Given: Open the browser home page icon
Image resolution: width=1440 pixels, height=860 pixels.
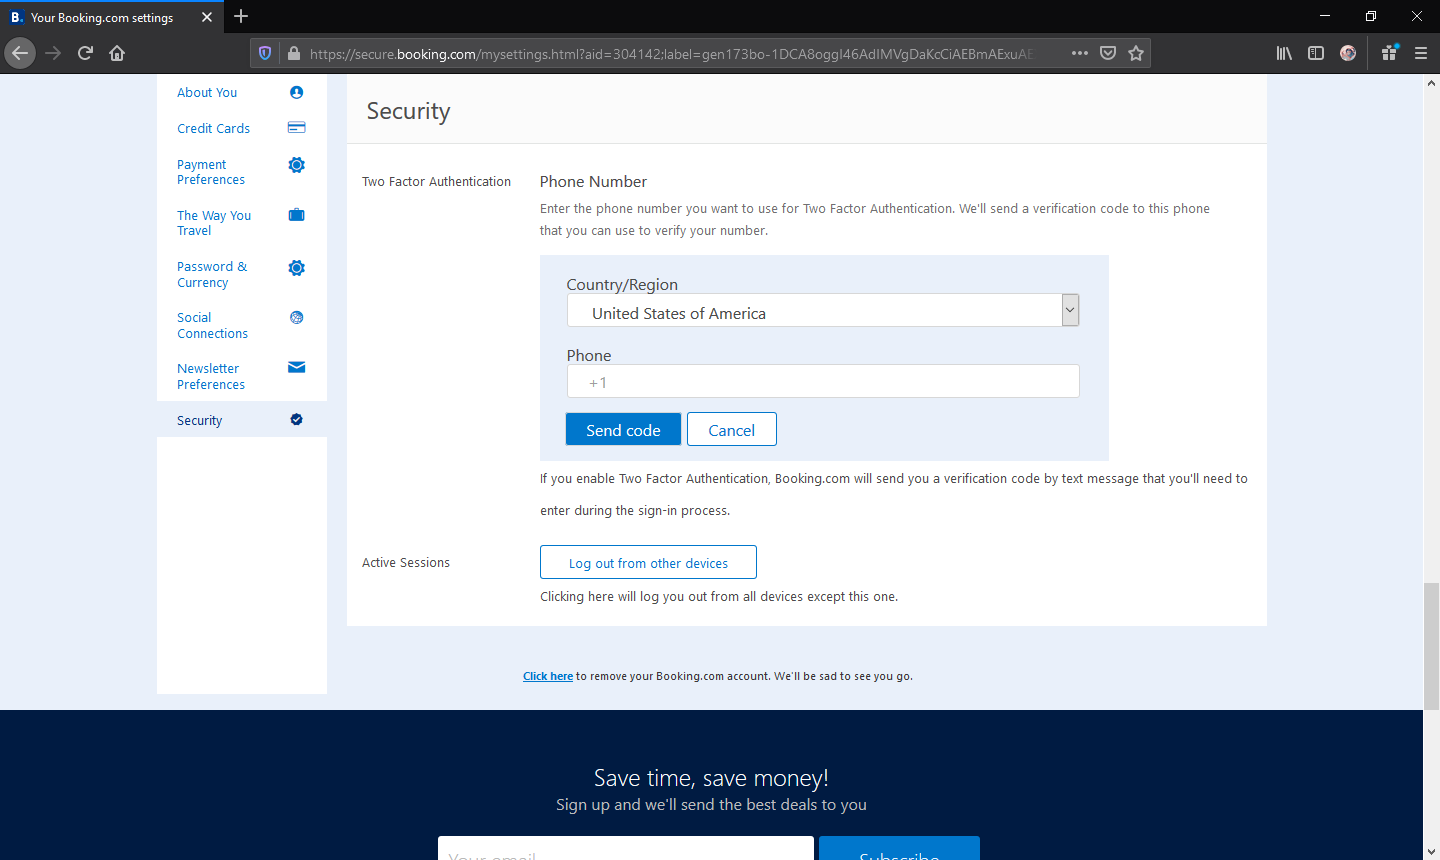Looking at the screenshot, I should point(117,53).
